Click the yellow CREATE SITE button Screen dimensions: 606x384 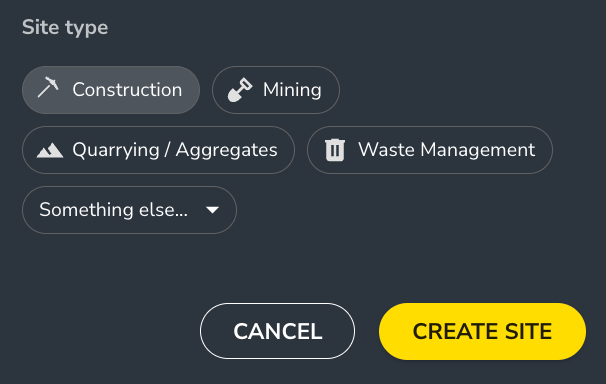pos(482,331)
